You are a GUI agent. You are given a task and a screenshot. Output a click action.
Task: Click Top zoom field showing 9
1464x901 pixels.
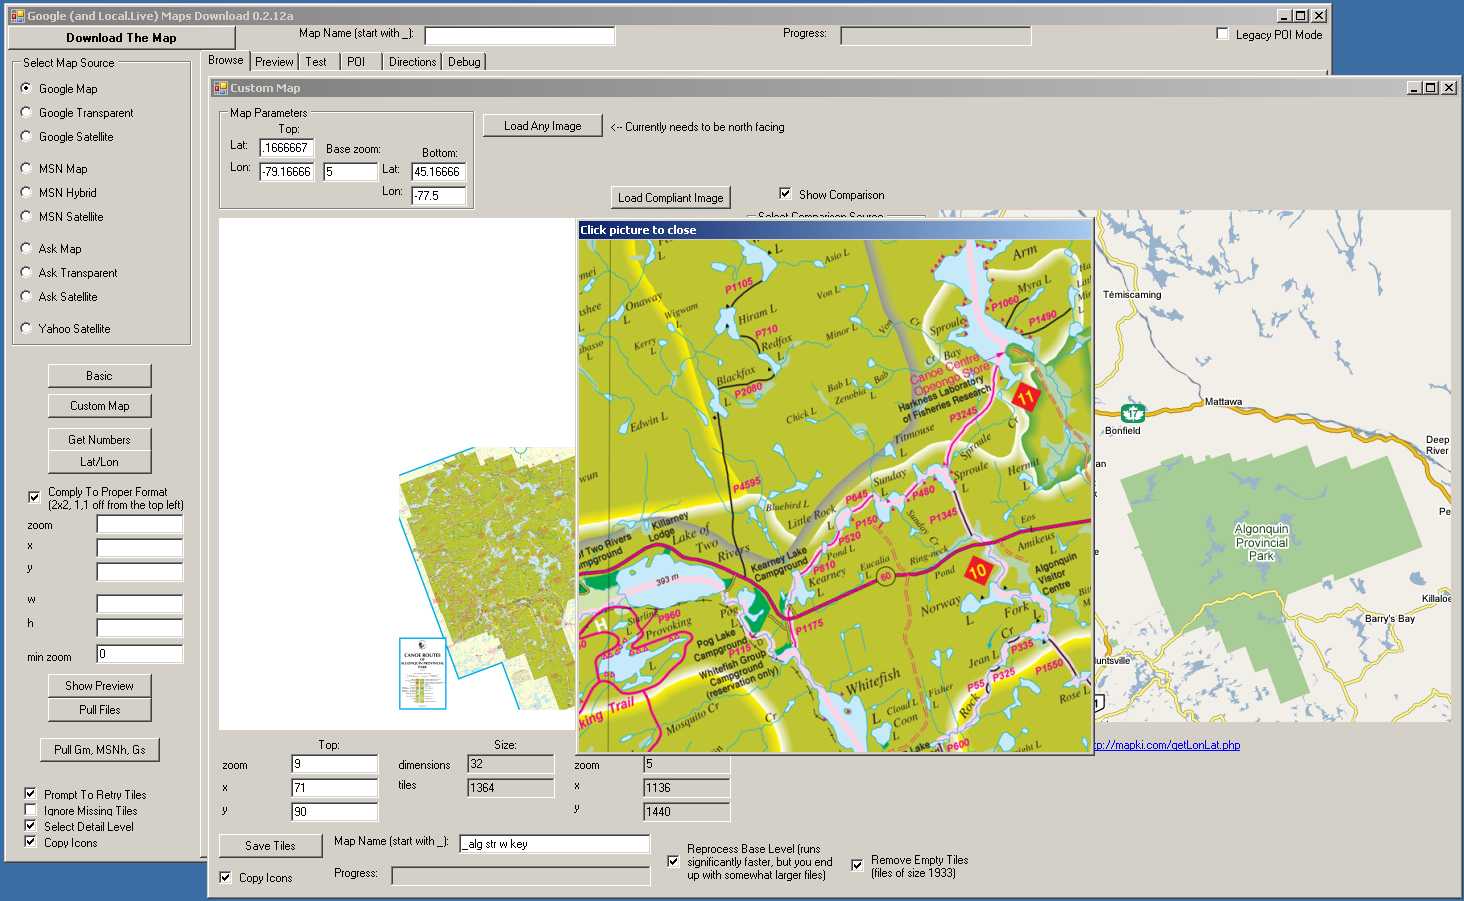coord(334,764)
